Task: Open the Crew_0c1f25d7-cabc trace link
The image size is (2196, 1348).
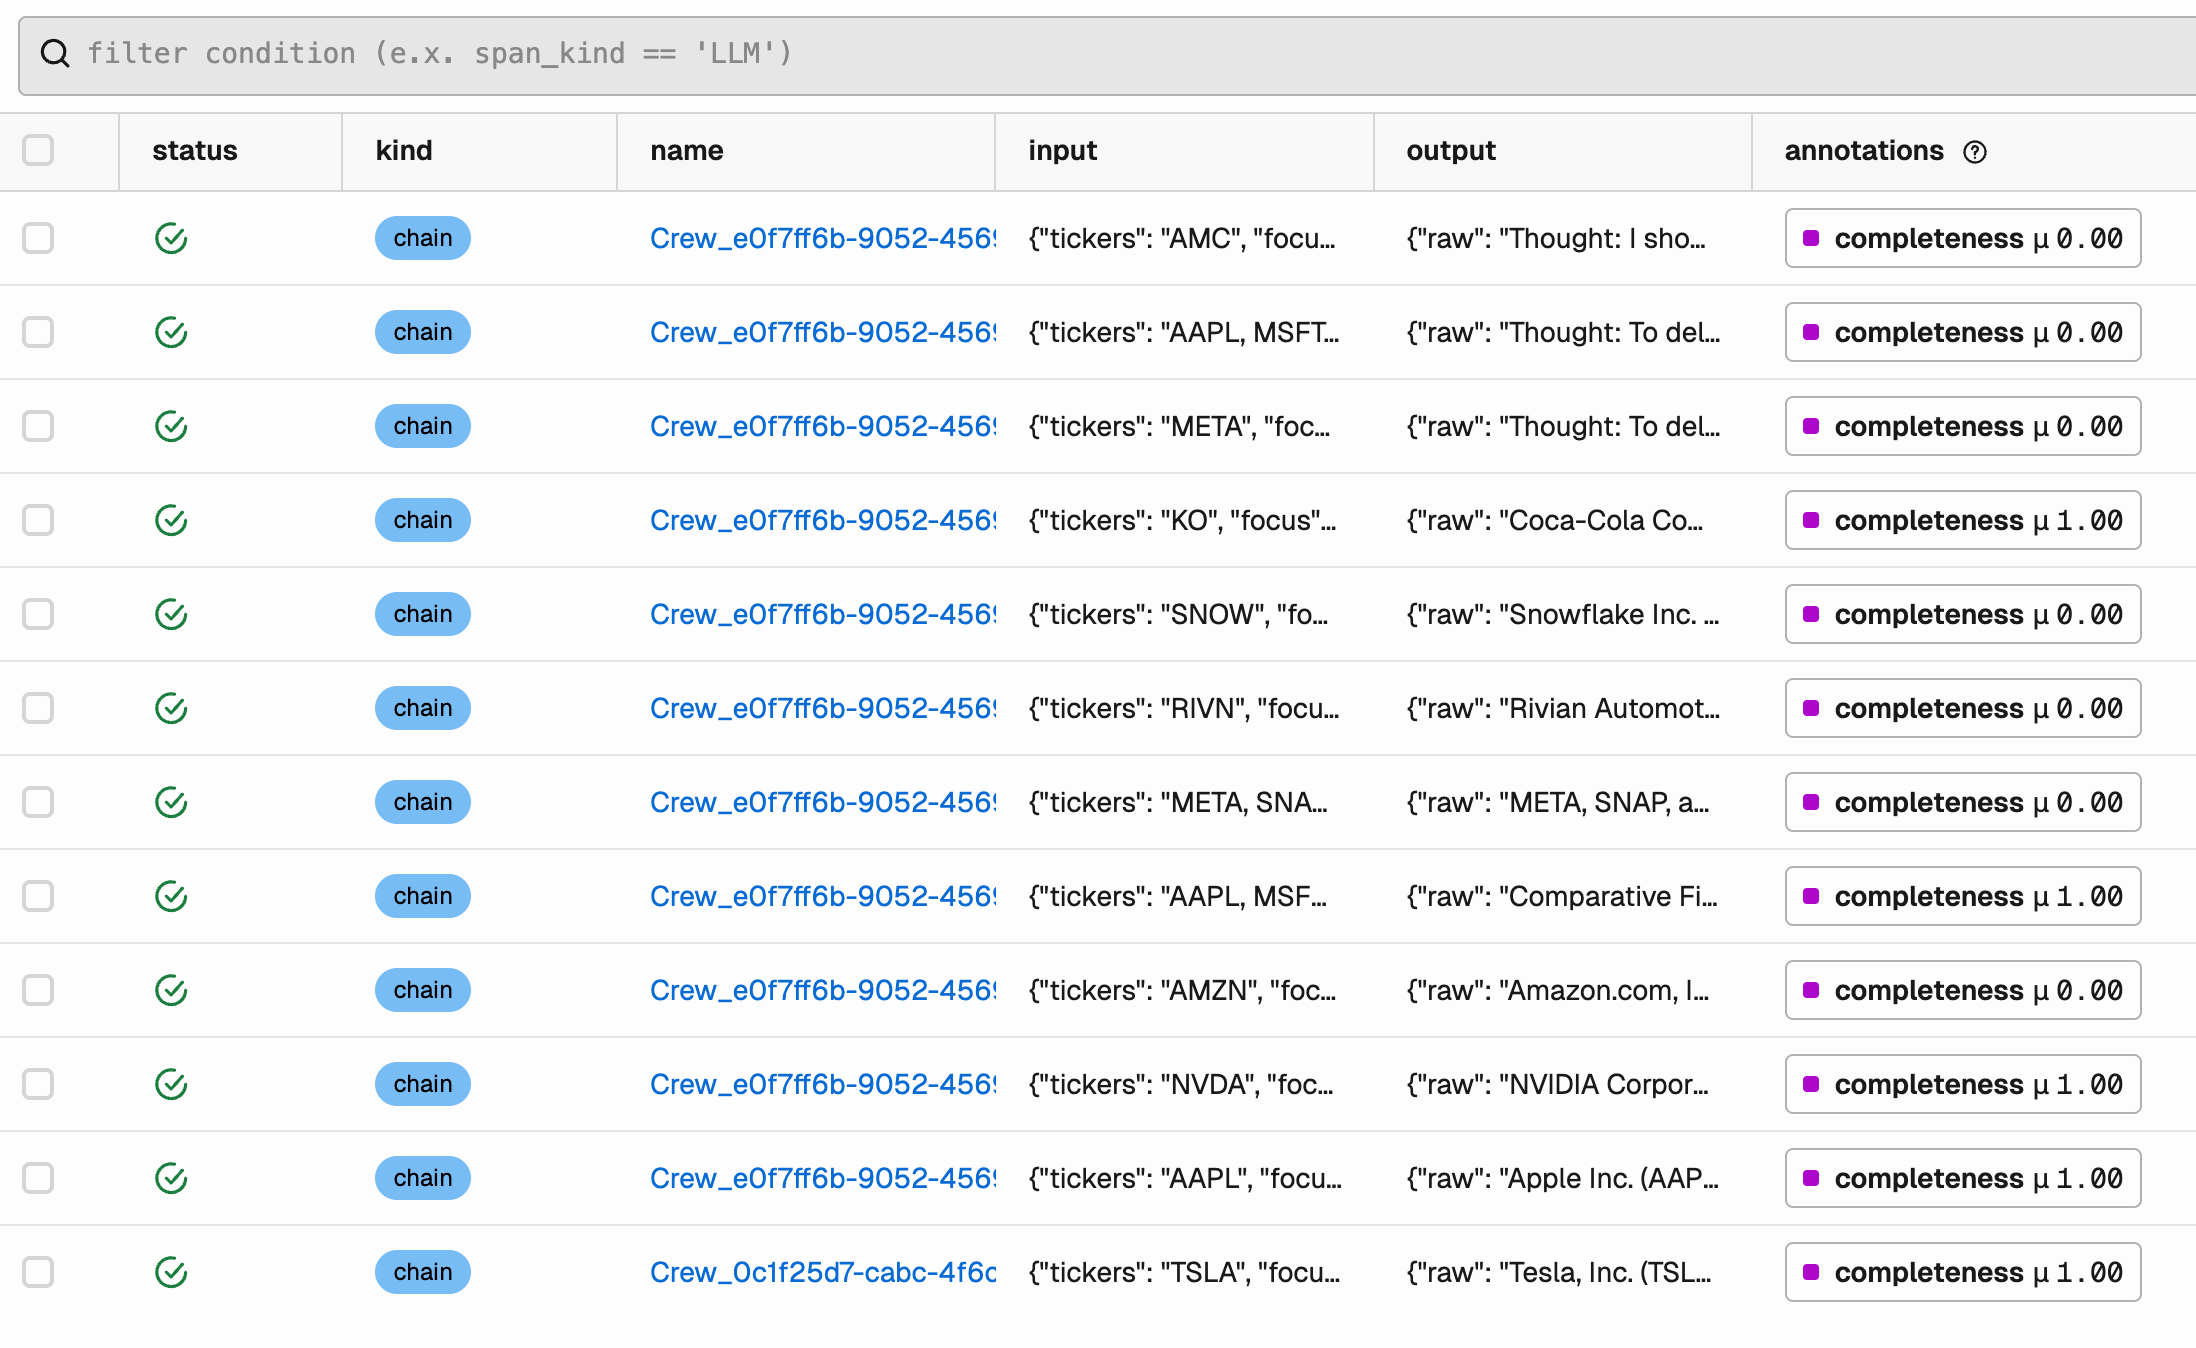Action: [x=822, y=1273]
